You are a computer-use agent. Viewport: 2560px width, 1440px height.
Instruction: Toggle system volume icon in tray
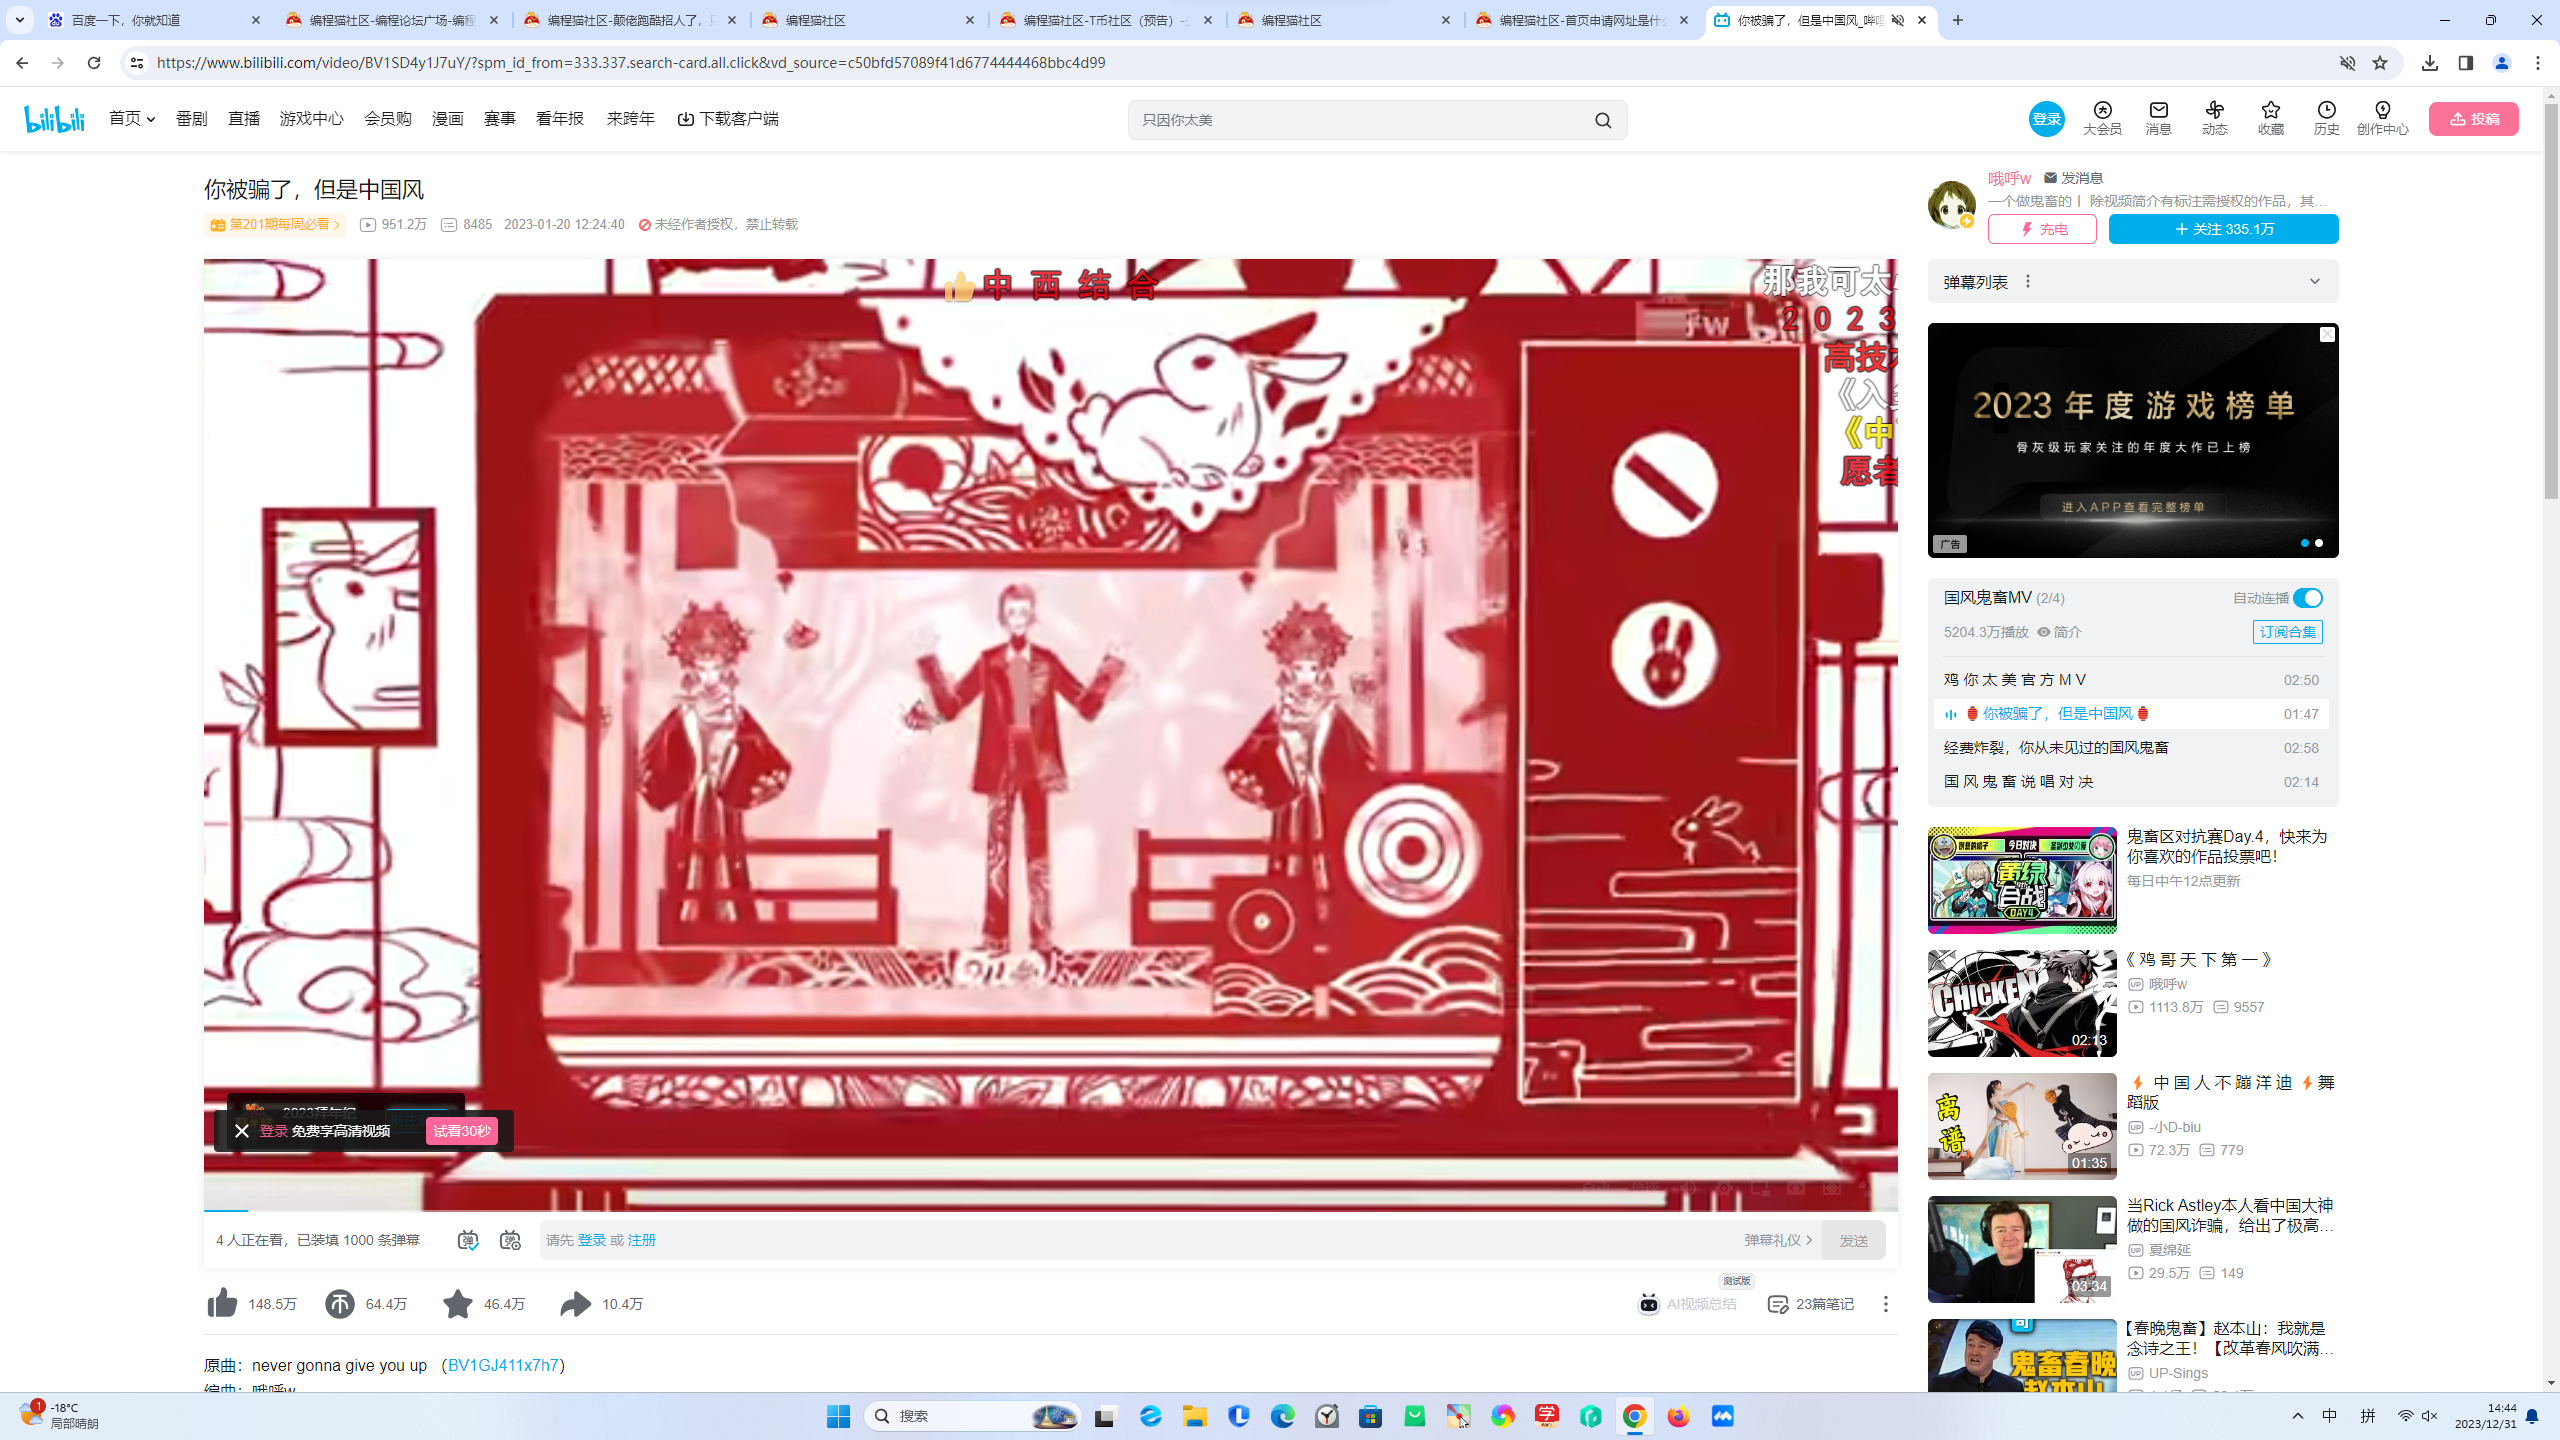point(2430,1416)
